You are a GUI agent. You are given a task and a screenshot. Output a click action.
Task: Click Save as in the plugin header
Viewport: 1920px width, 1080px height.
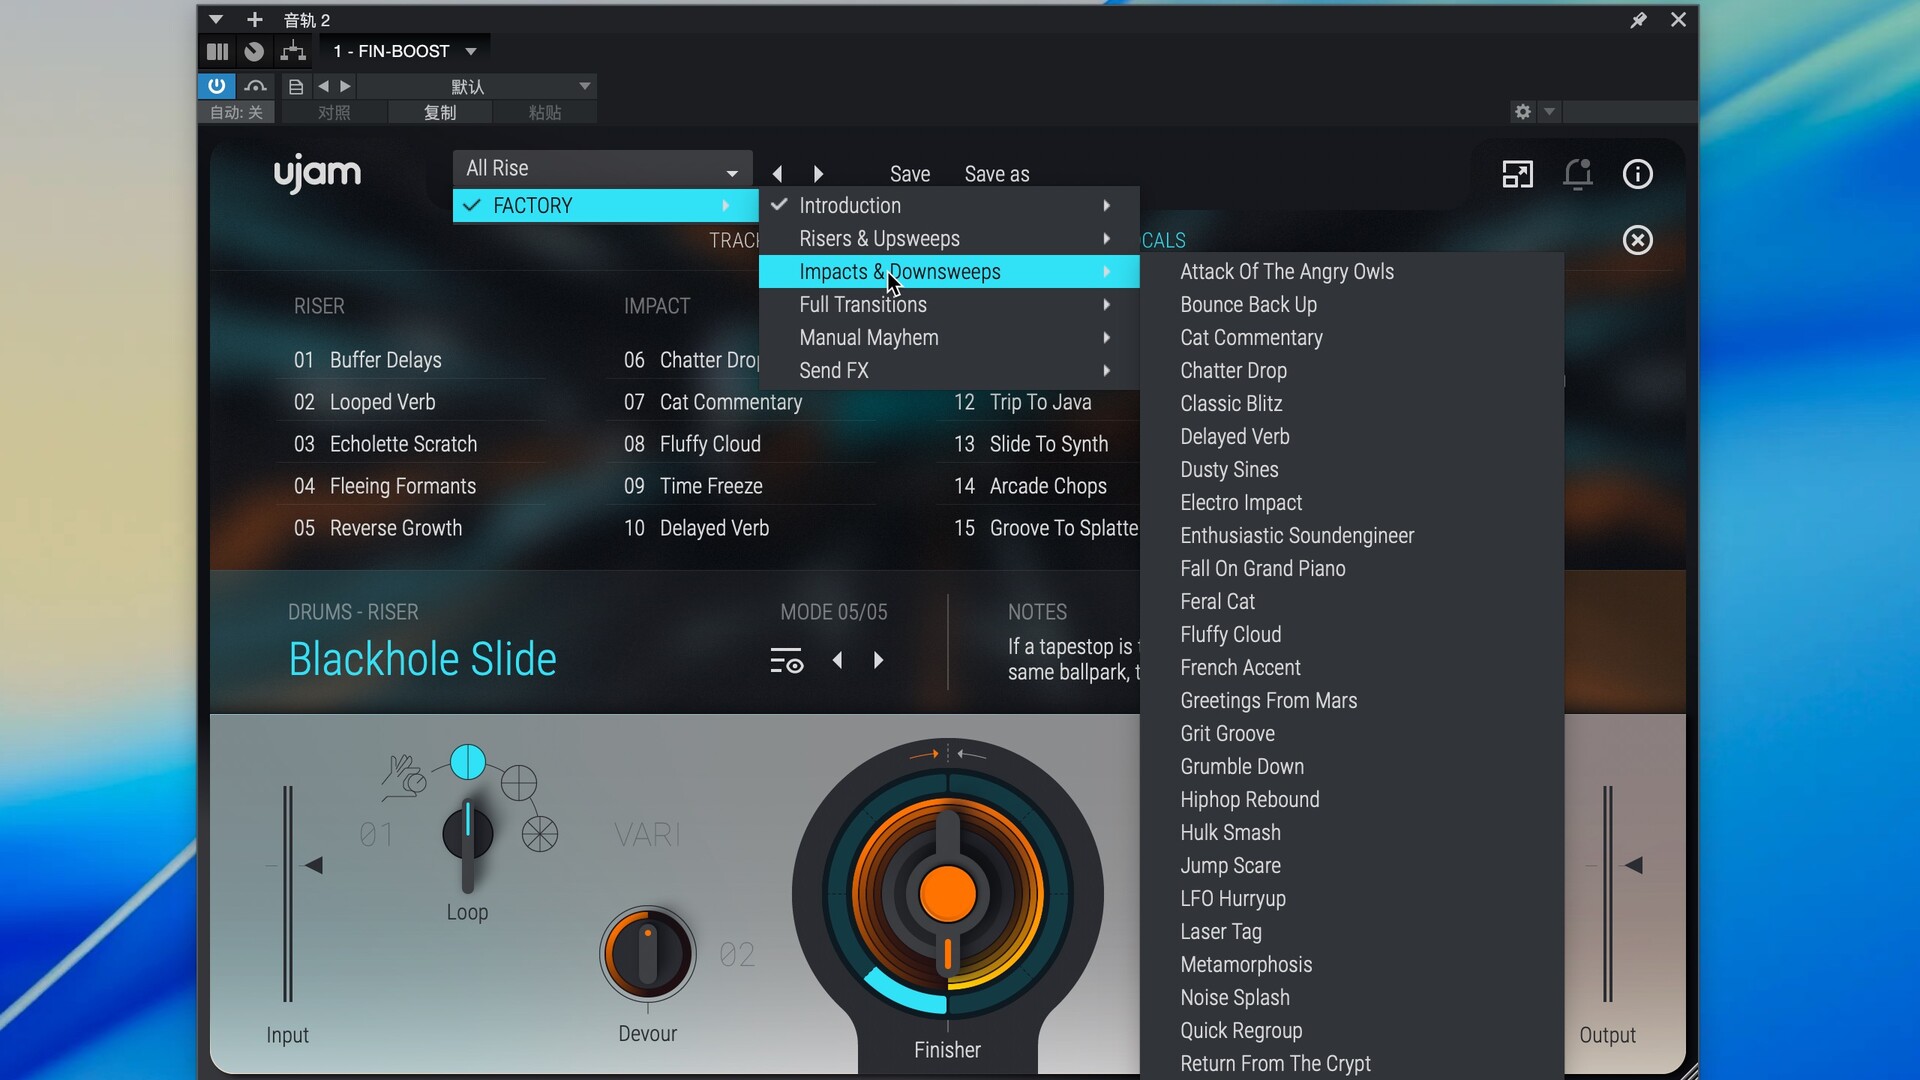[x=997, y=174]
